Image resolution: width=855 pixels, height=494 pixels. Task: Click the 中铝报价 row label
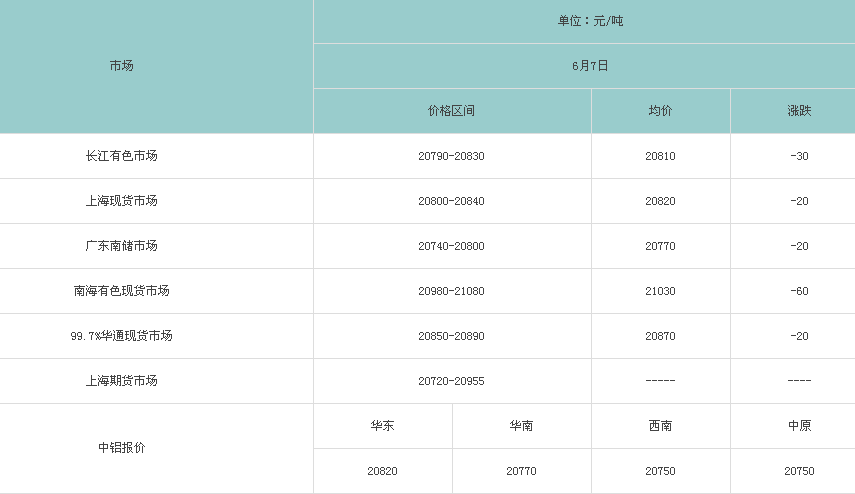[x=121, y=448]
